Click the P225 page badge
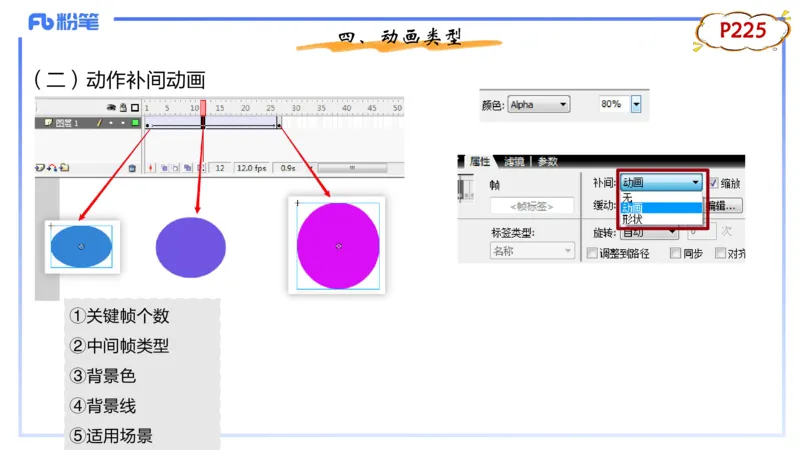 (742, 31)
